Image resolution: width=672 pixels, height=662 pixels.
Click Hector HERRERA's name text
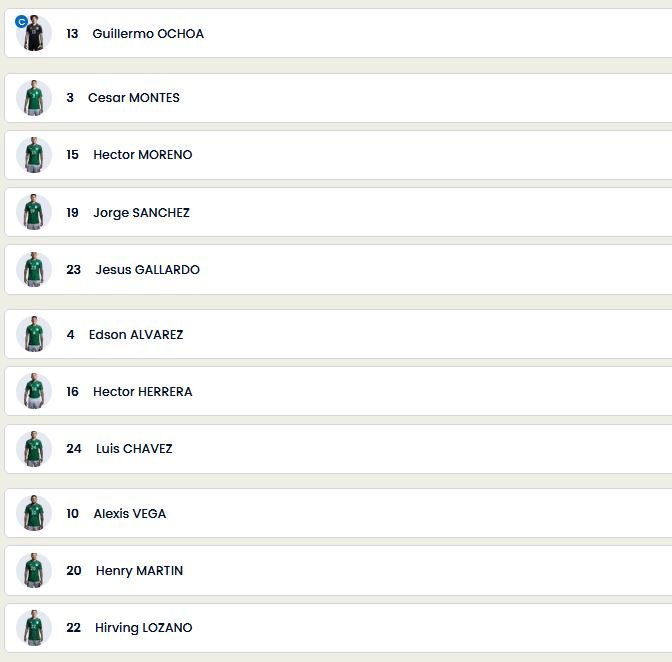click(142, 392)
